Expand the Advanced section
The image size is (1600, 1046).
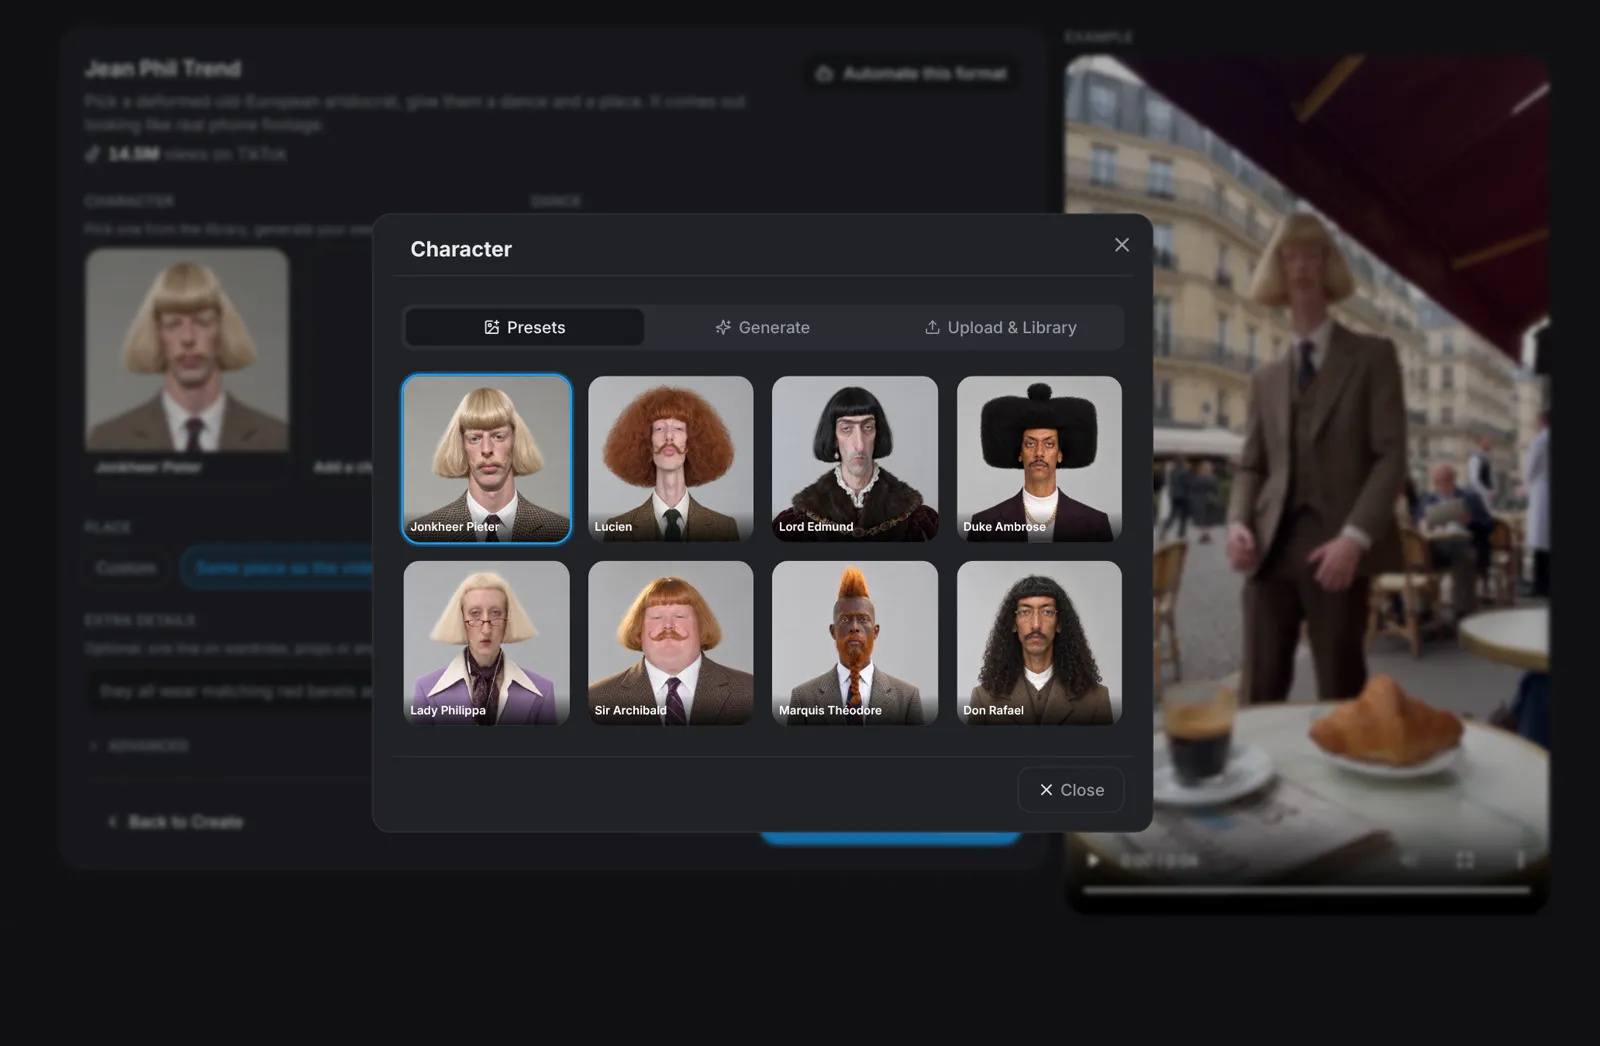(x=139, y=746)
